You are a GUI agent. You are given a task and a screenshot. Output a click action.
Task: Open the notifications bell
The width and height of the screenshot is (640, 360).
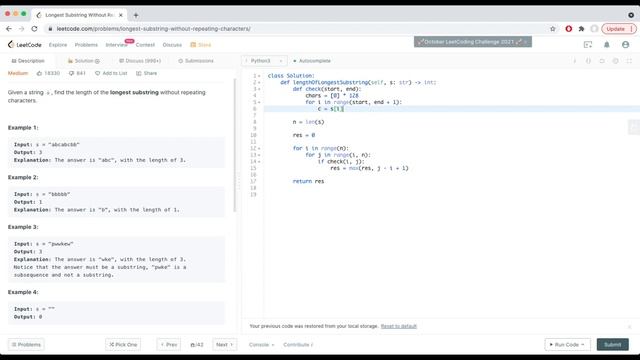pyautogui.click(x=607, y=44)
